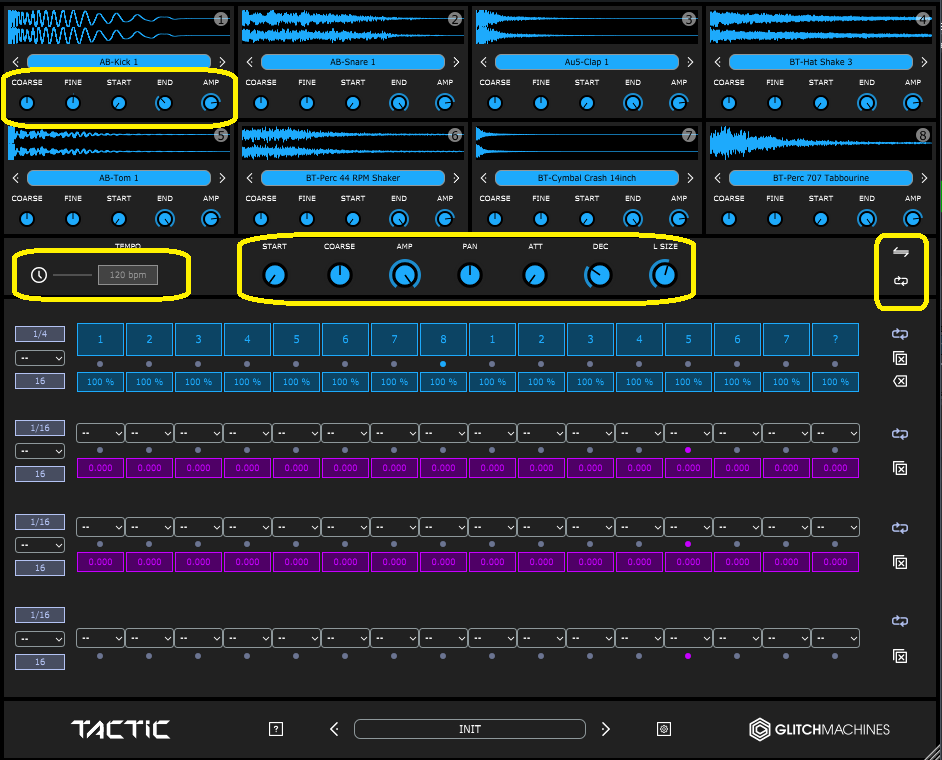Click the next sample arrow beside BT-Perc 707 Tabbourine

coord(924,178)
